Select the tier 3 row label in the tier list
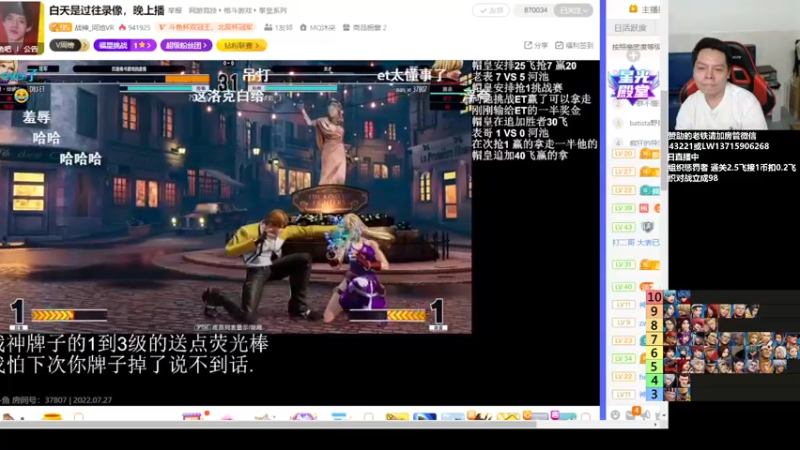Screen dimensions: 800x450 click(x=654, y=394)
